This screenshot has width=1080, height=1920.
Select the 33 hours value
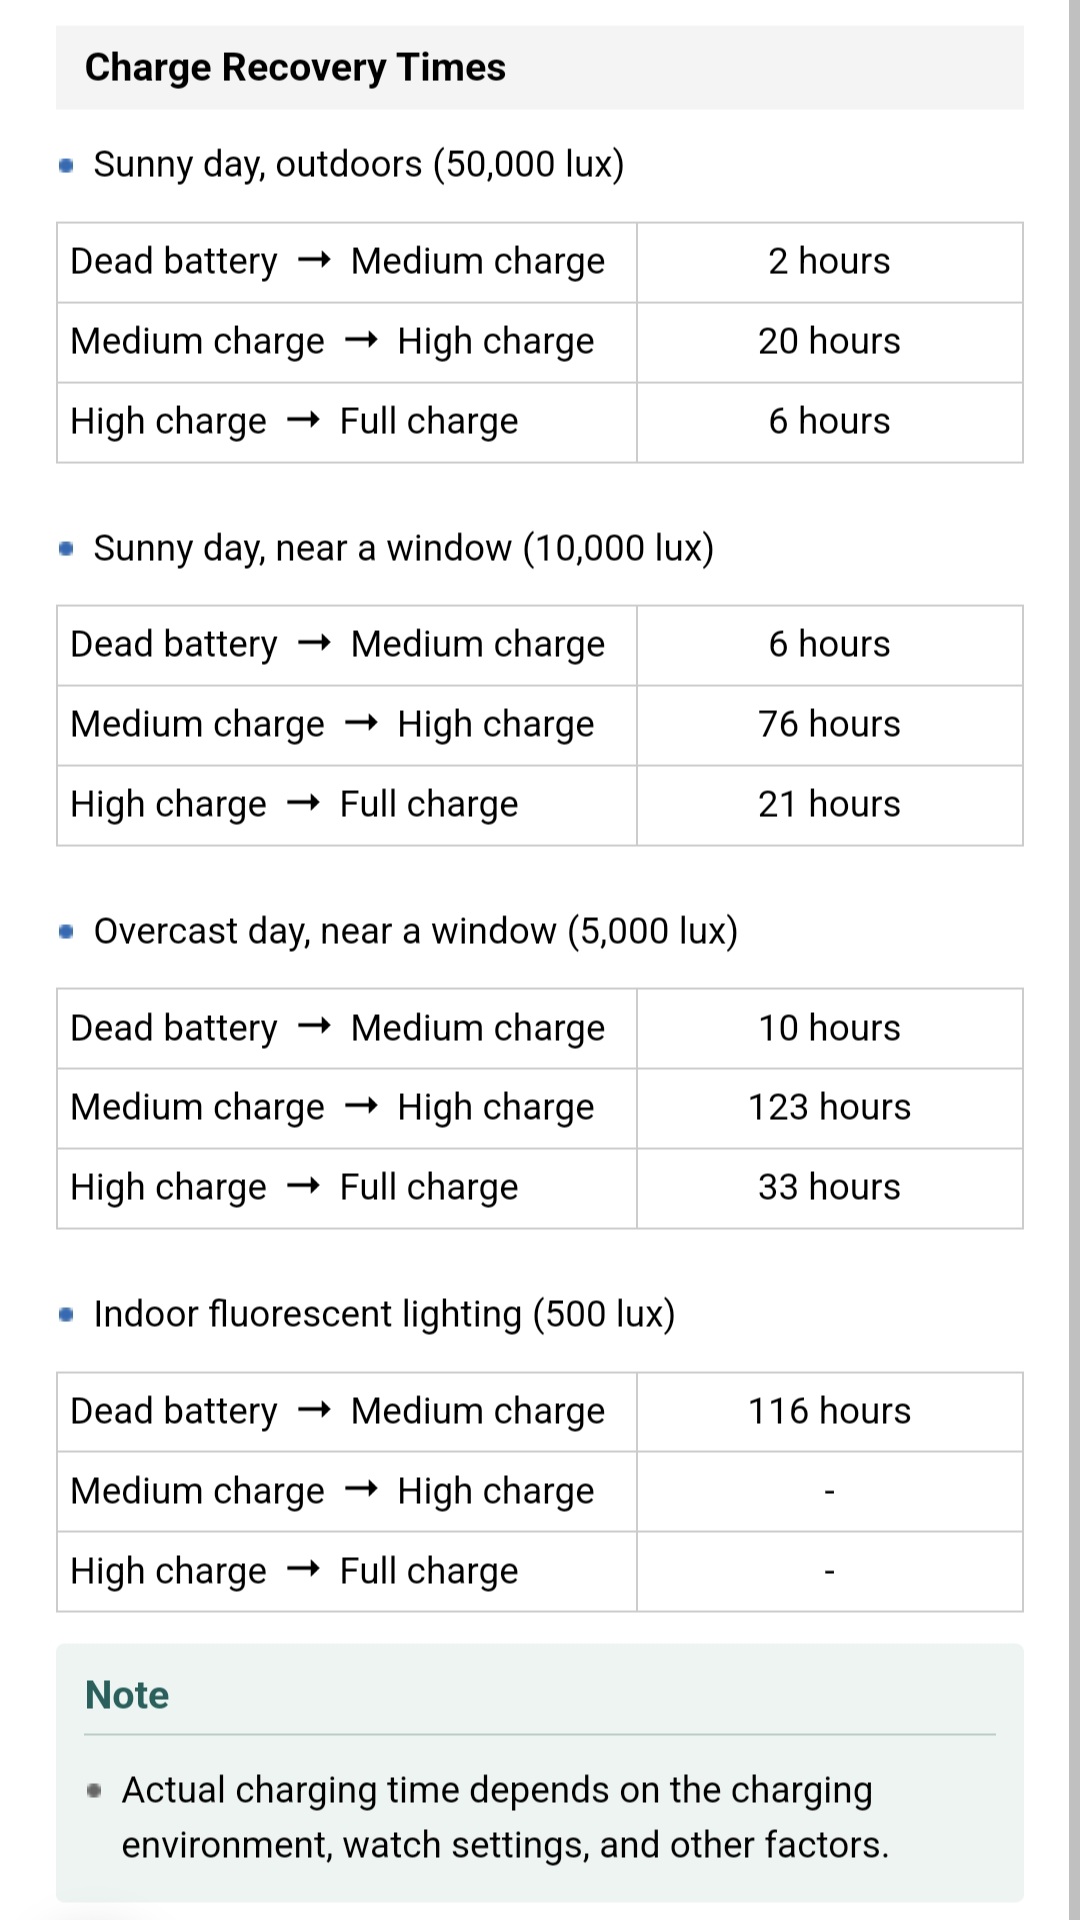(x=829, y=1188)
